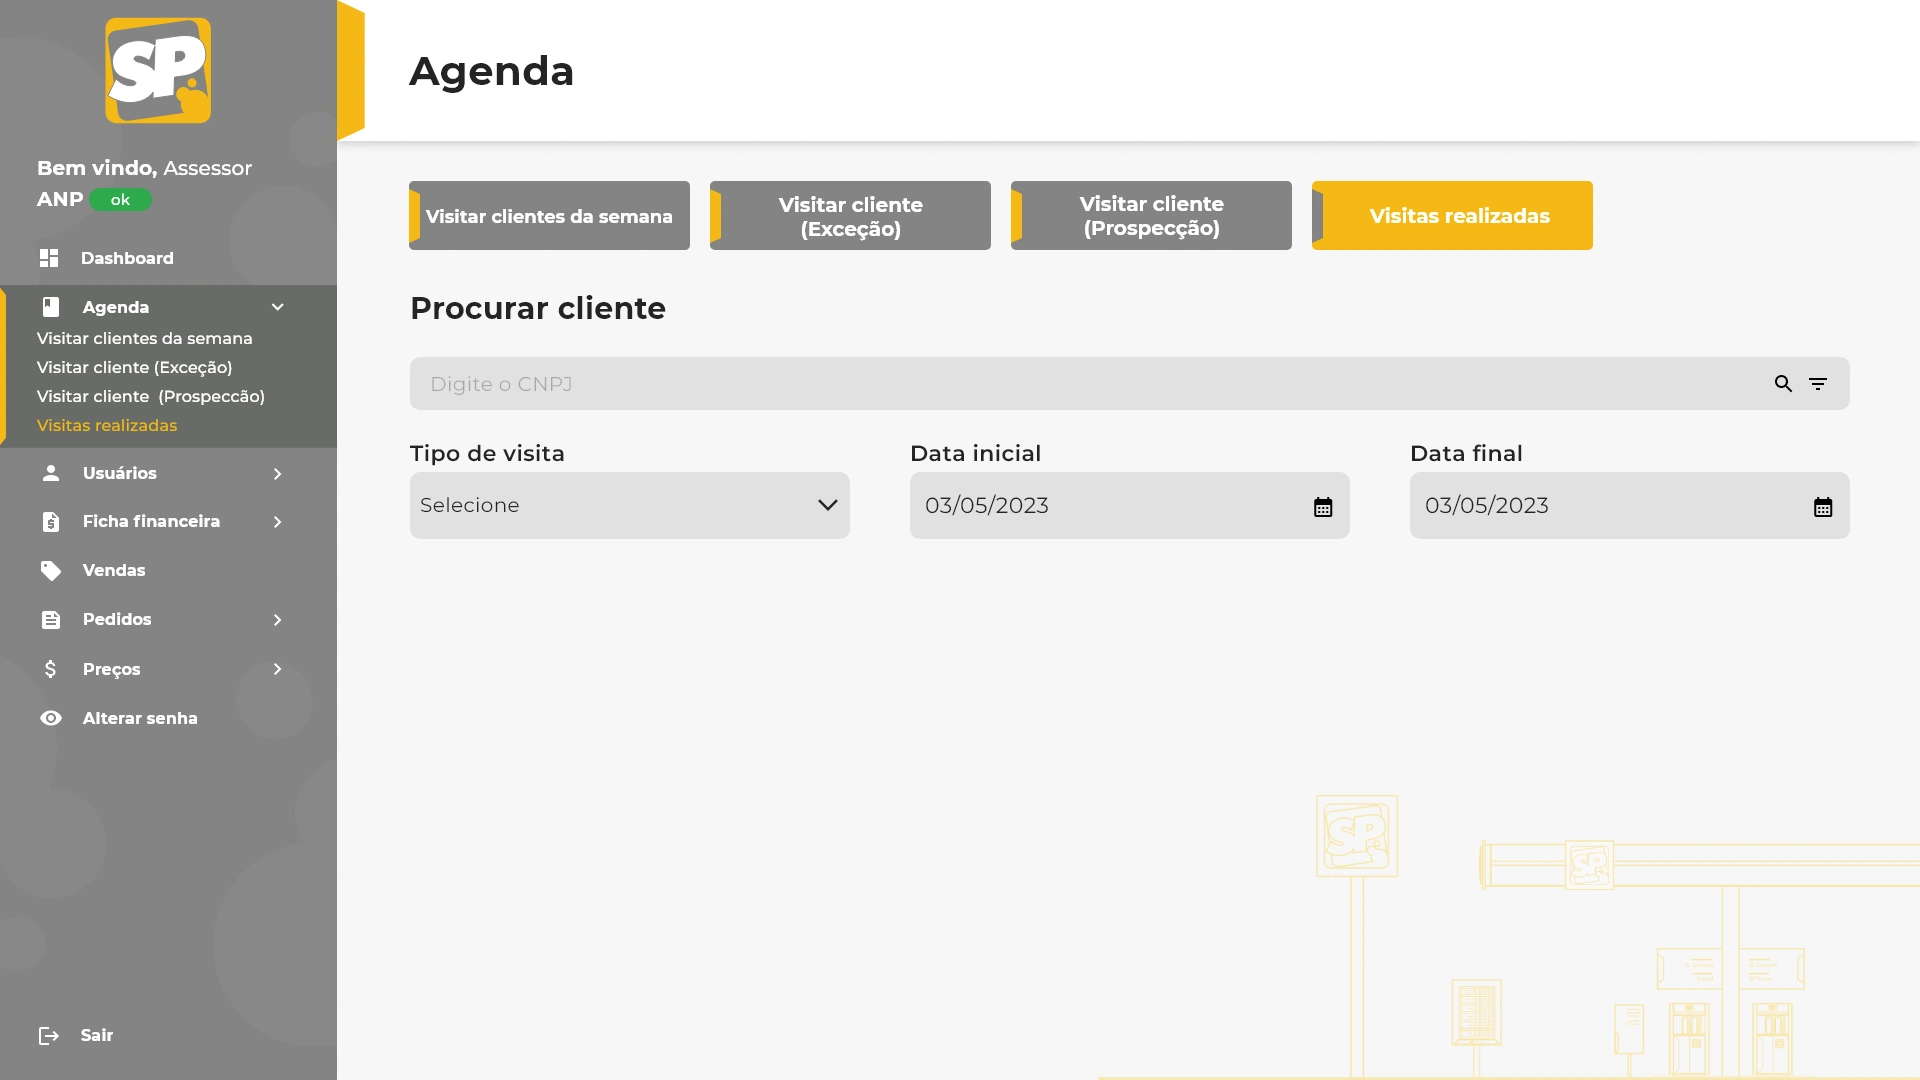Open the Data inicial calendar picker
Viewport: 1920px width, 1080px height.
click(x=1323, y=507)
